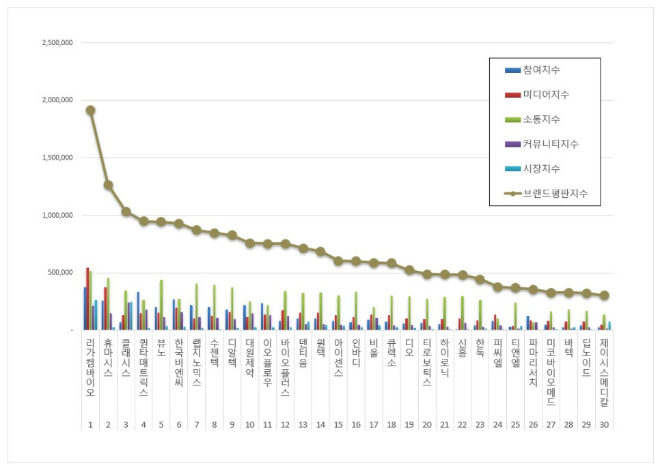Image resolution: width=660 pixels, height=470 pixels.
Task: Click the line marker for rank 2 휴마시스
Action: click(108, 185)
